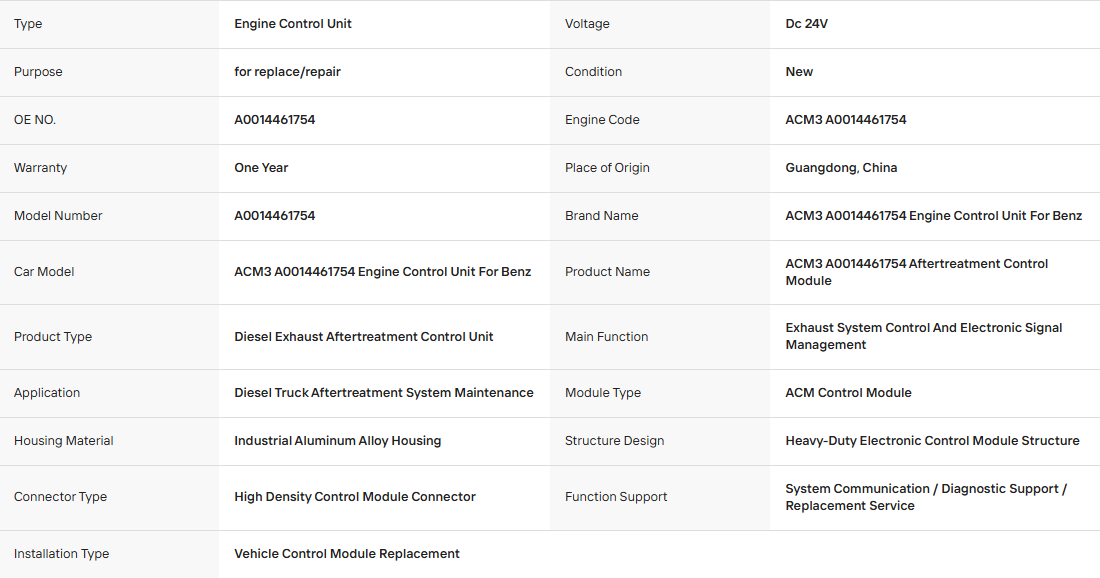Screen dimensions: 1100x578
Task: Click the 'OE NO.' attribute label
Action: 35,120
